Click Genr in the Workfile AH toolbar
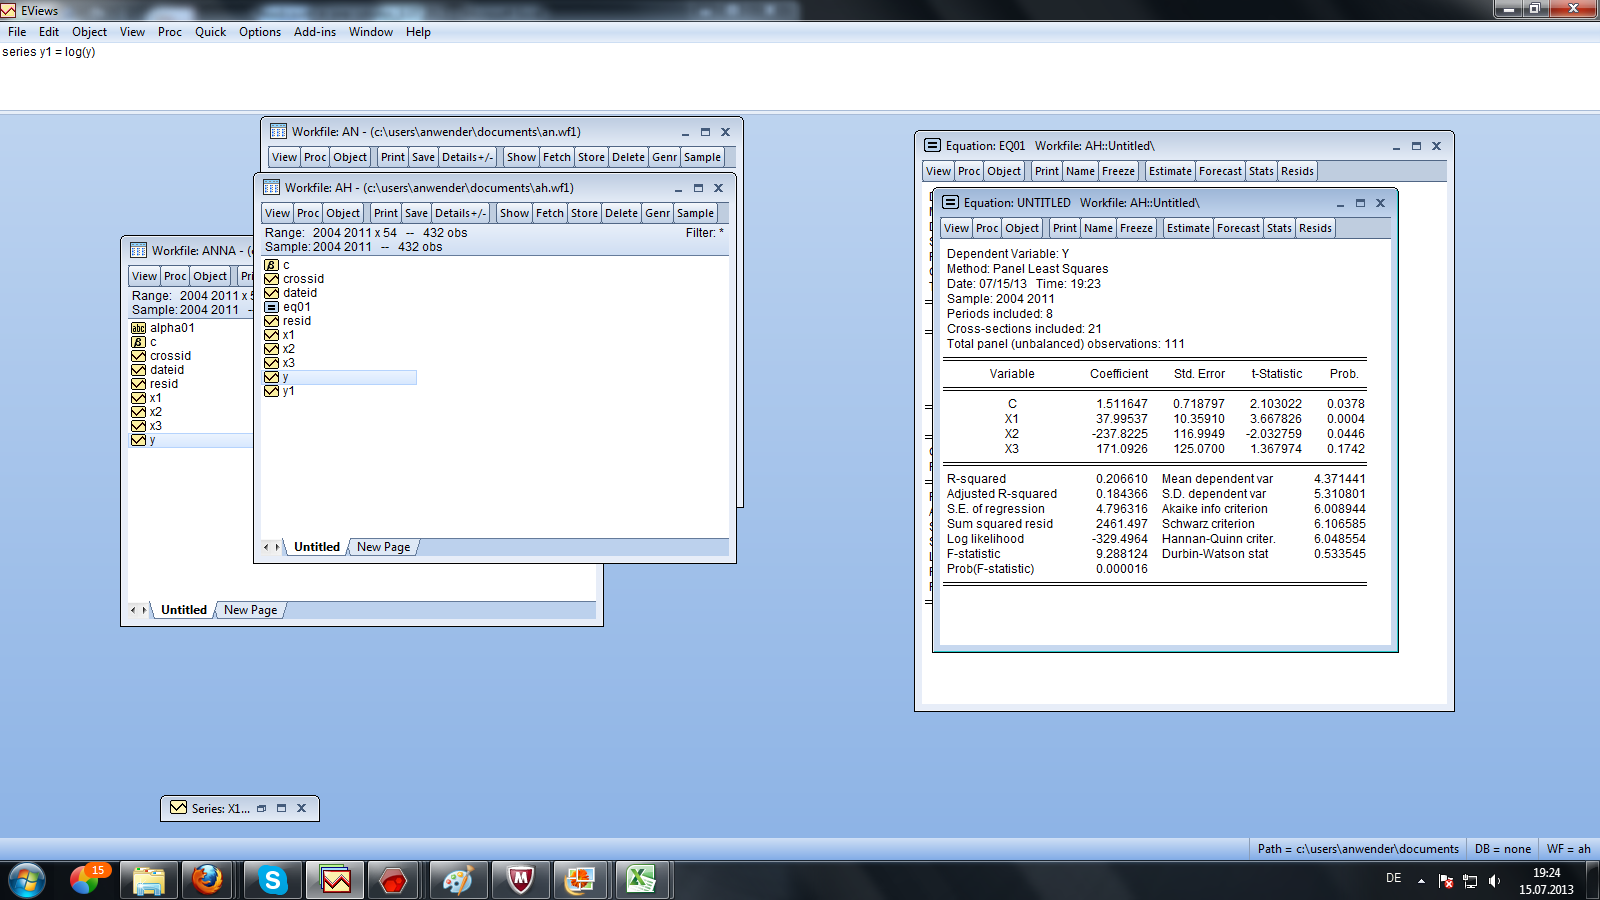 [x=657, y=213]
